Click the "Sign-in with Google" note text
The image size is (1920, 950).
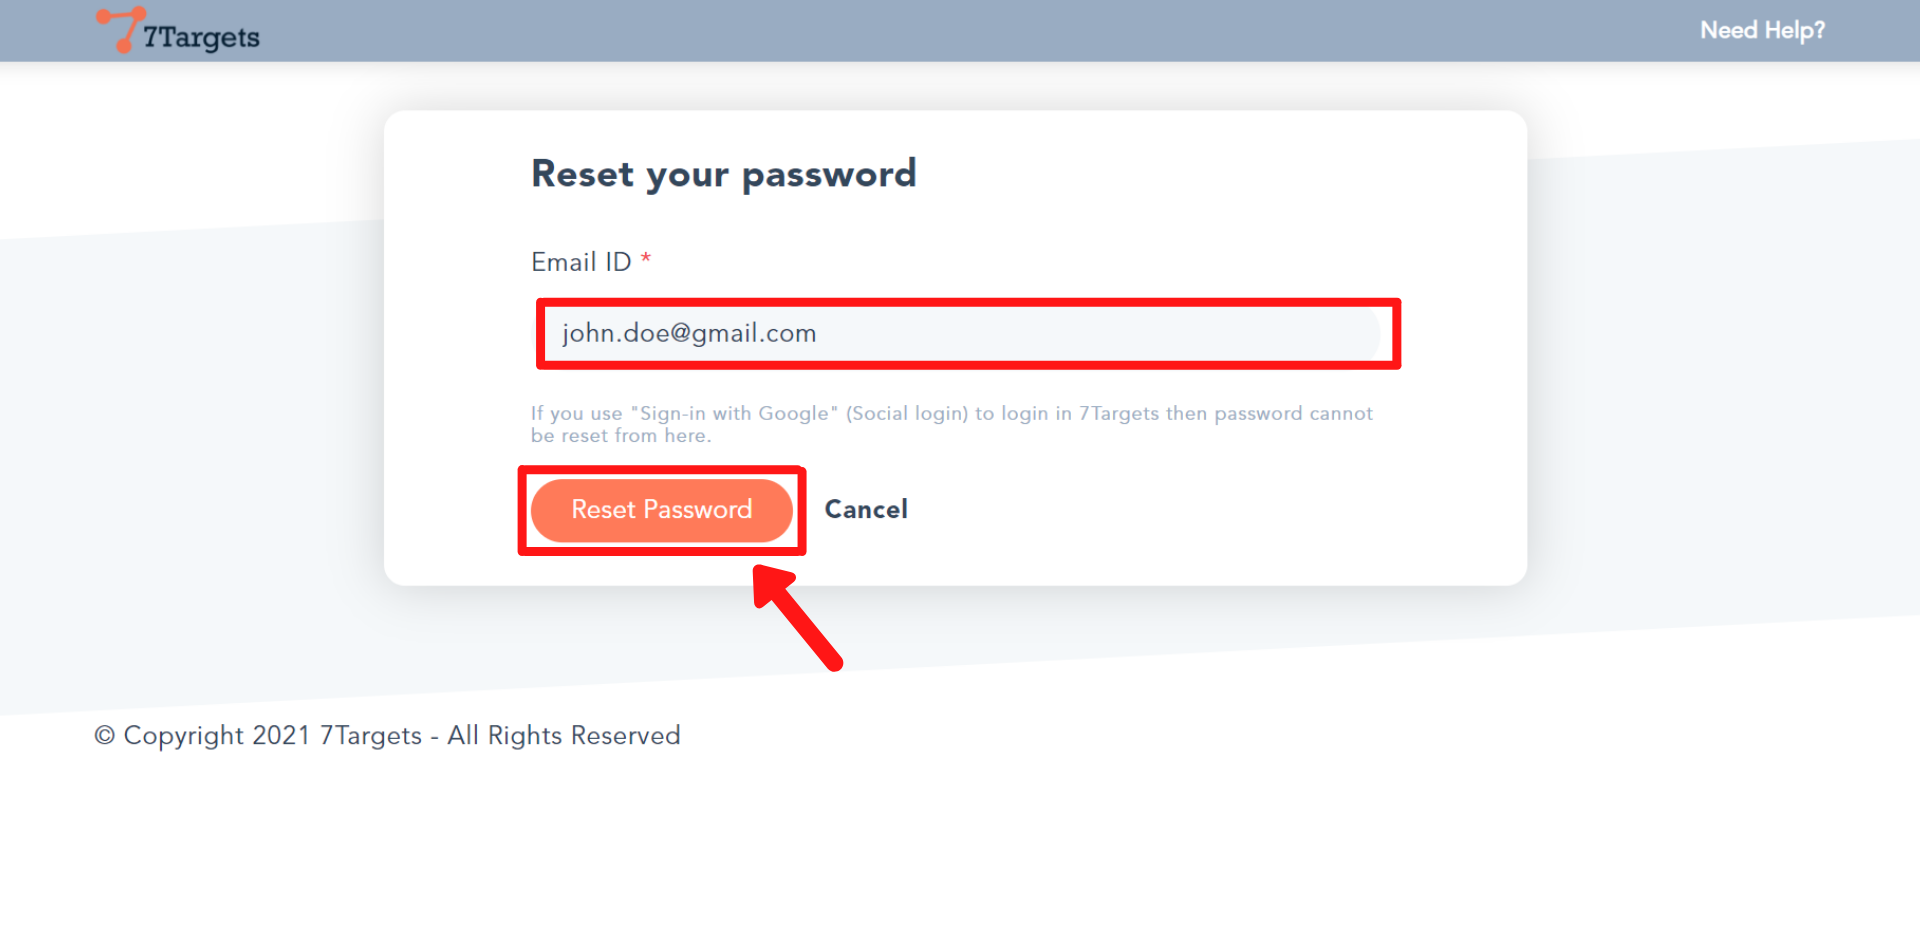point(734,414)
